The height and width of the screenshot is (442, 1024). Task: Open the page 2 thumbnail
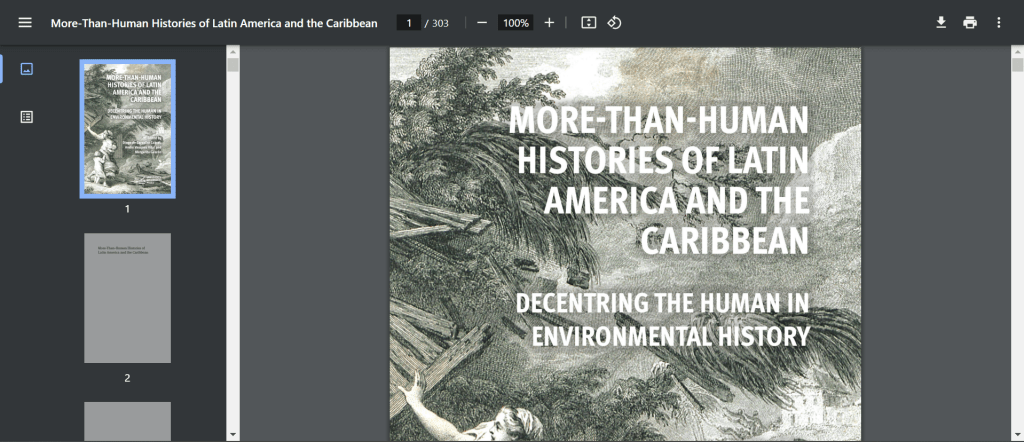pos(127,298)
